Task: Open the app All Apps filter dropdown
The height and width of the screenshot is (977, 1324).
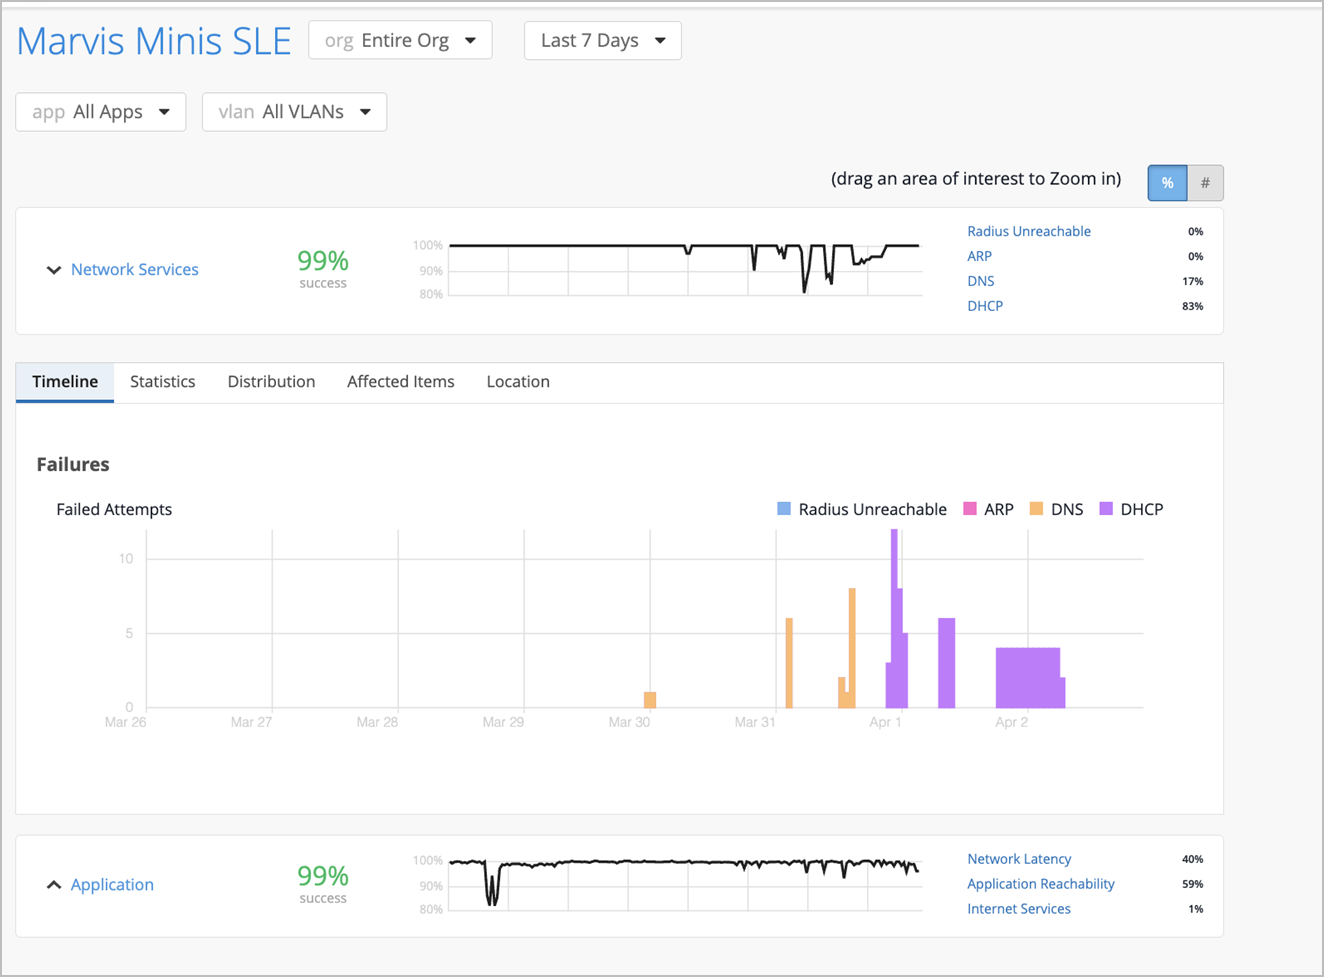Action: 101,112
